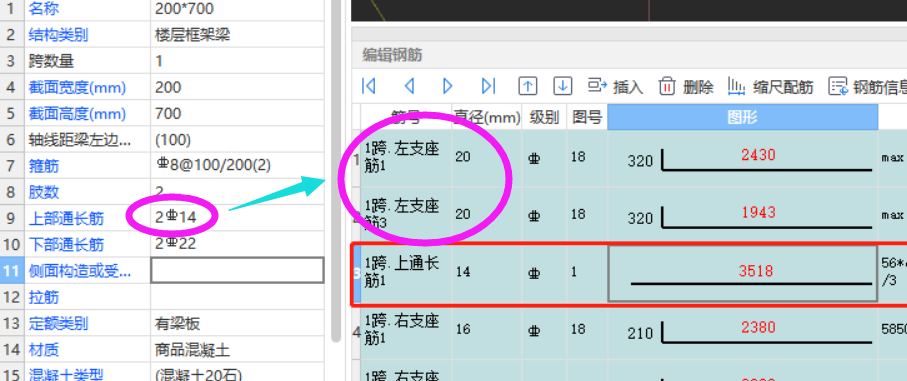907x381 pixels.
Task: Select the 1跨.上通长筋1 rebar row name
Action: [x=402, y=271]
